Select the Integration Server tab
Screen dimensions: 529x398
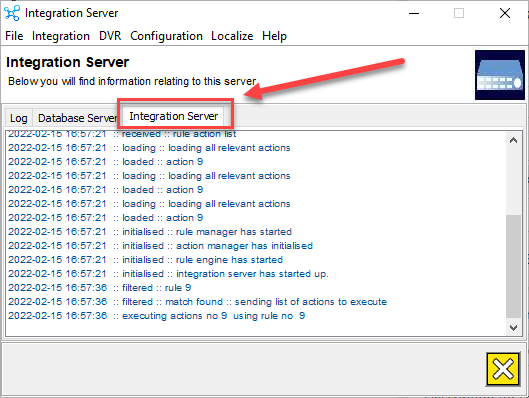click(x=173, y=116)
